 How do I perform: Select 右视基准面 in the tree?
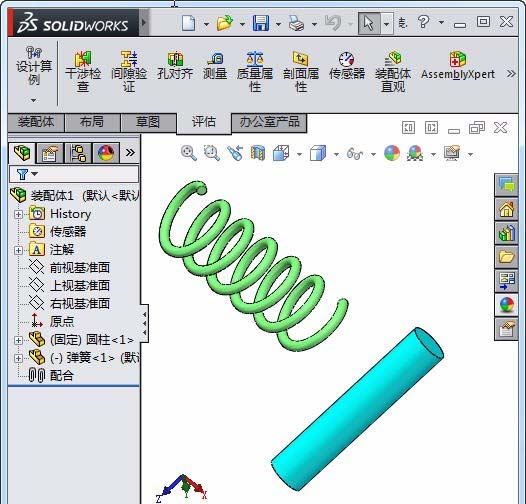pyautogui.click(x=80, y=304)
